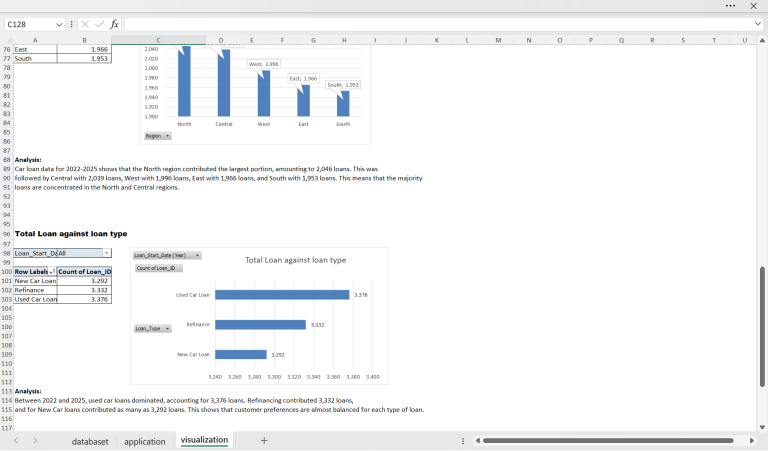The height and width of the screenshot is (451, 768).
Task: Add a new sheet with plus icon
Action: [264, 440]
